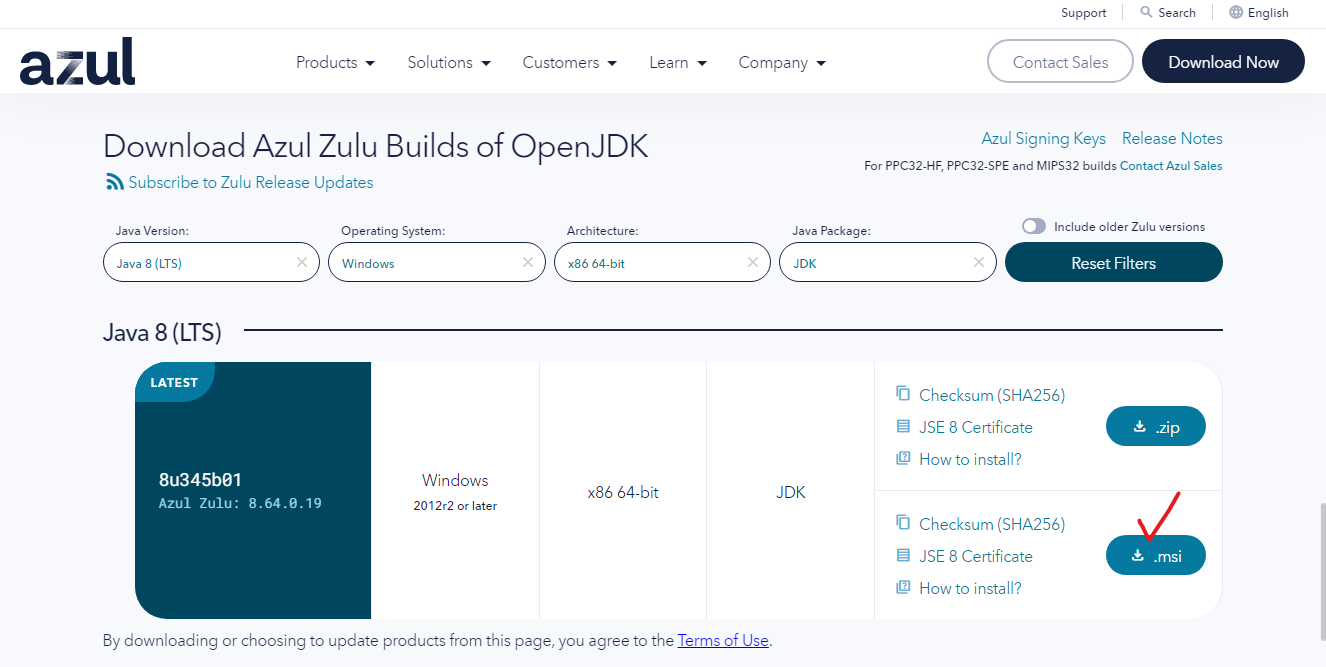1326x667 pixels.
Task: Click the Azul logo
Action: (x=77, y=62)
